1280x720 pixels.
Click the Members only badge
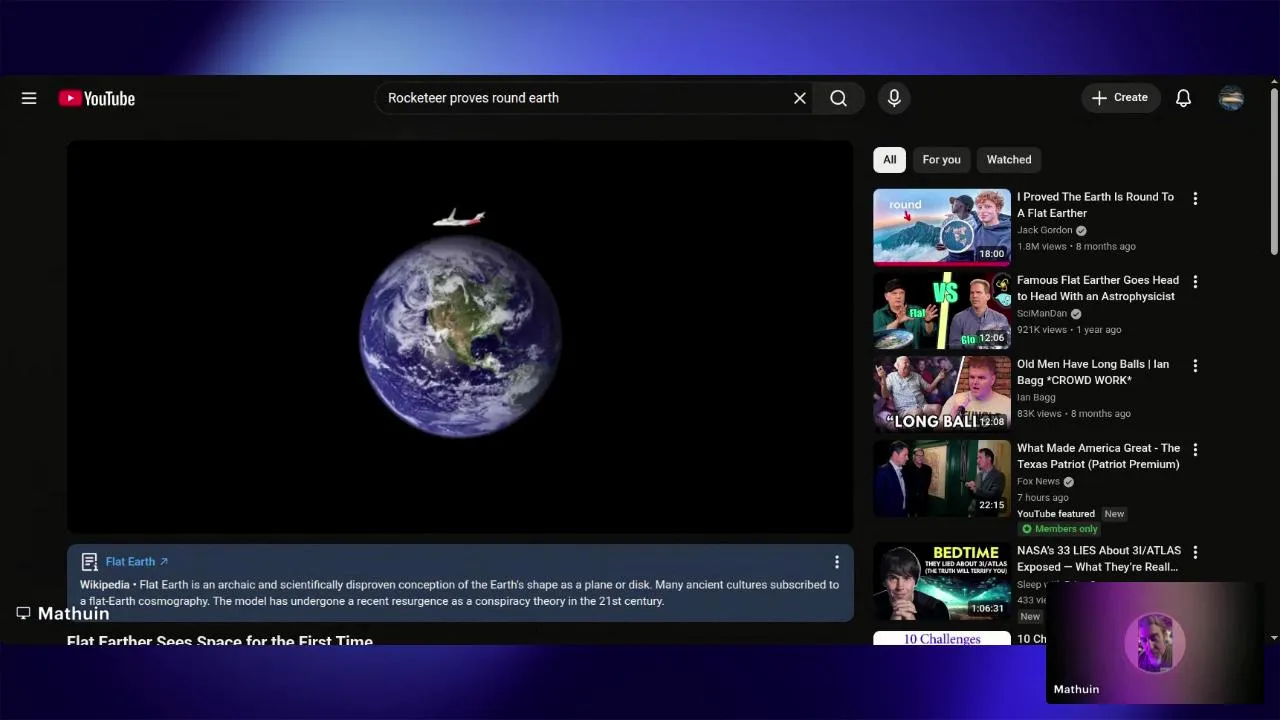1059,529
